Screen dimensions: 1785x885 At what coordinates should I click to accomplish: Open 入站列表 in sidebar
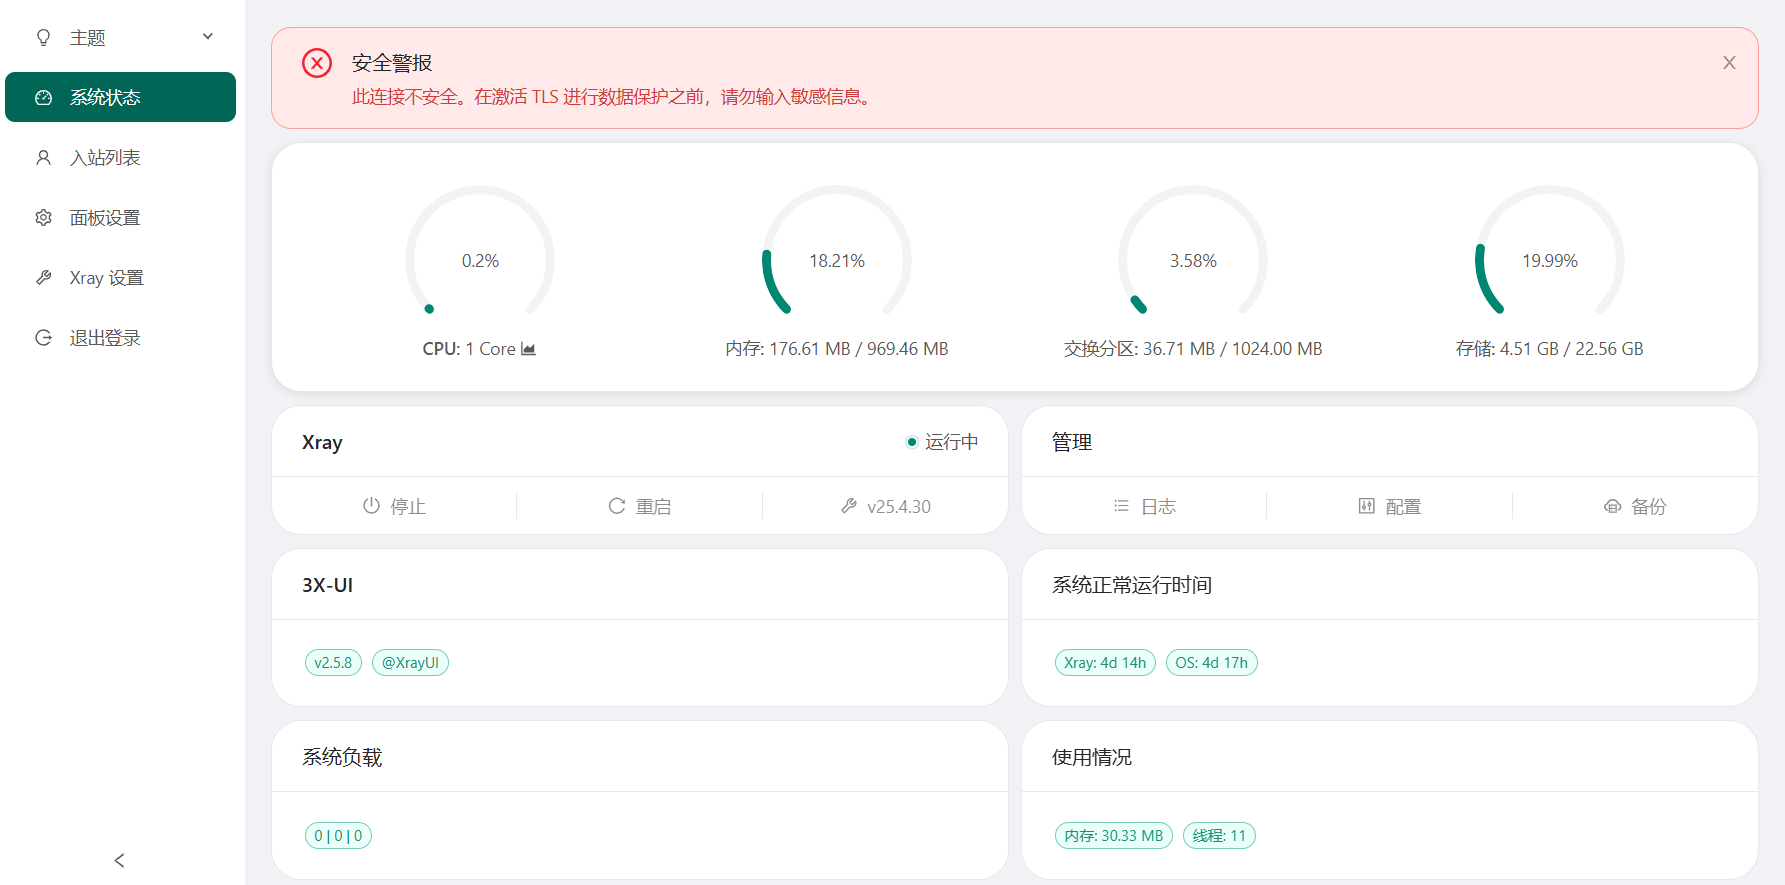120,157
